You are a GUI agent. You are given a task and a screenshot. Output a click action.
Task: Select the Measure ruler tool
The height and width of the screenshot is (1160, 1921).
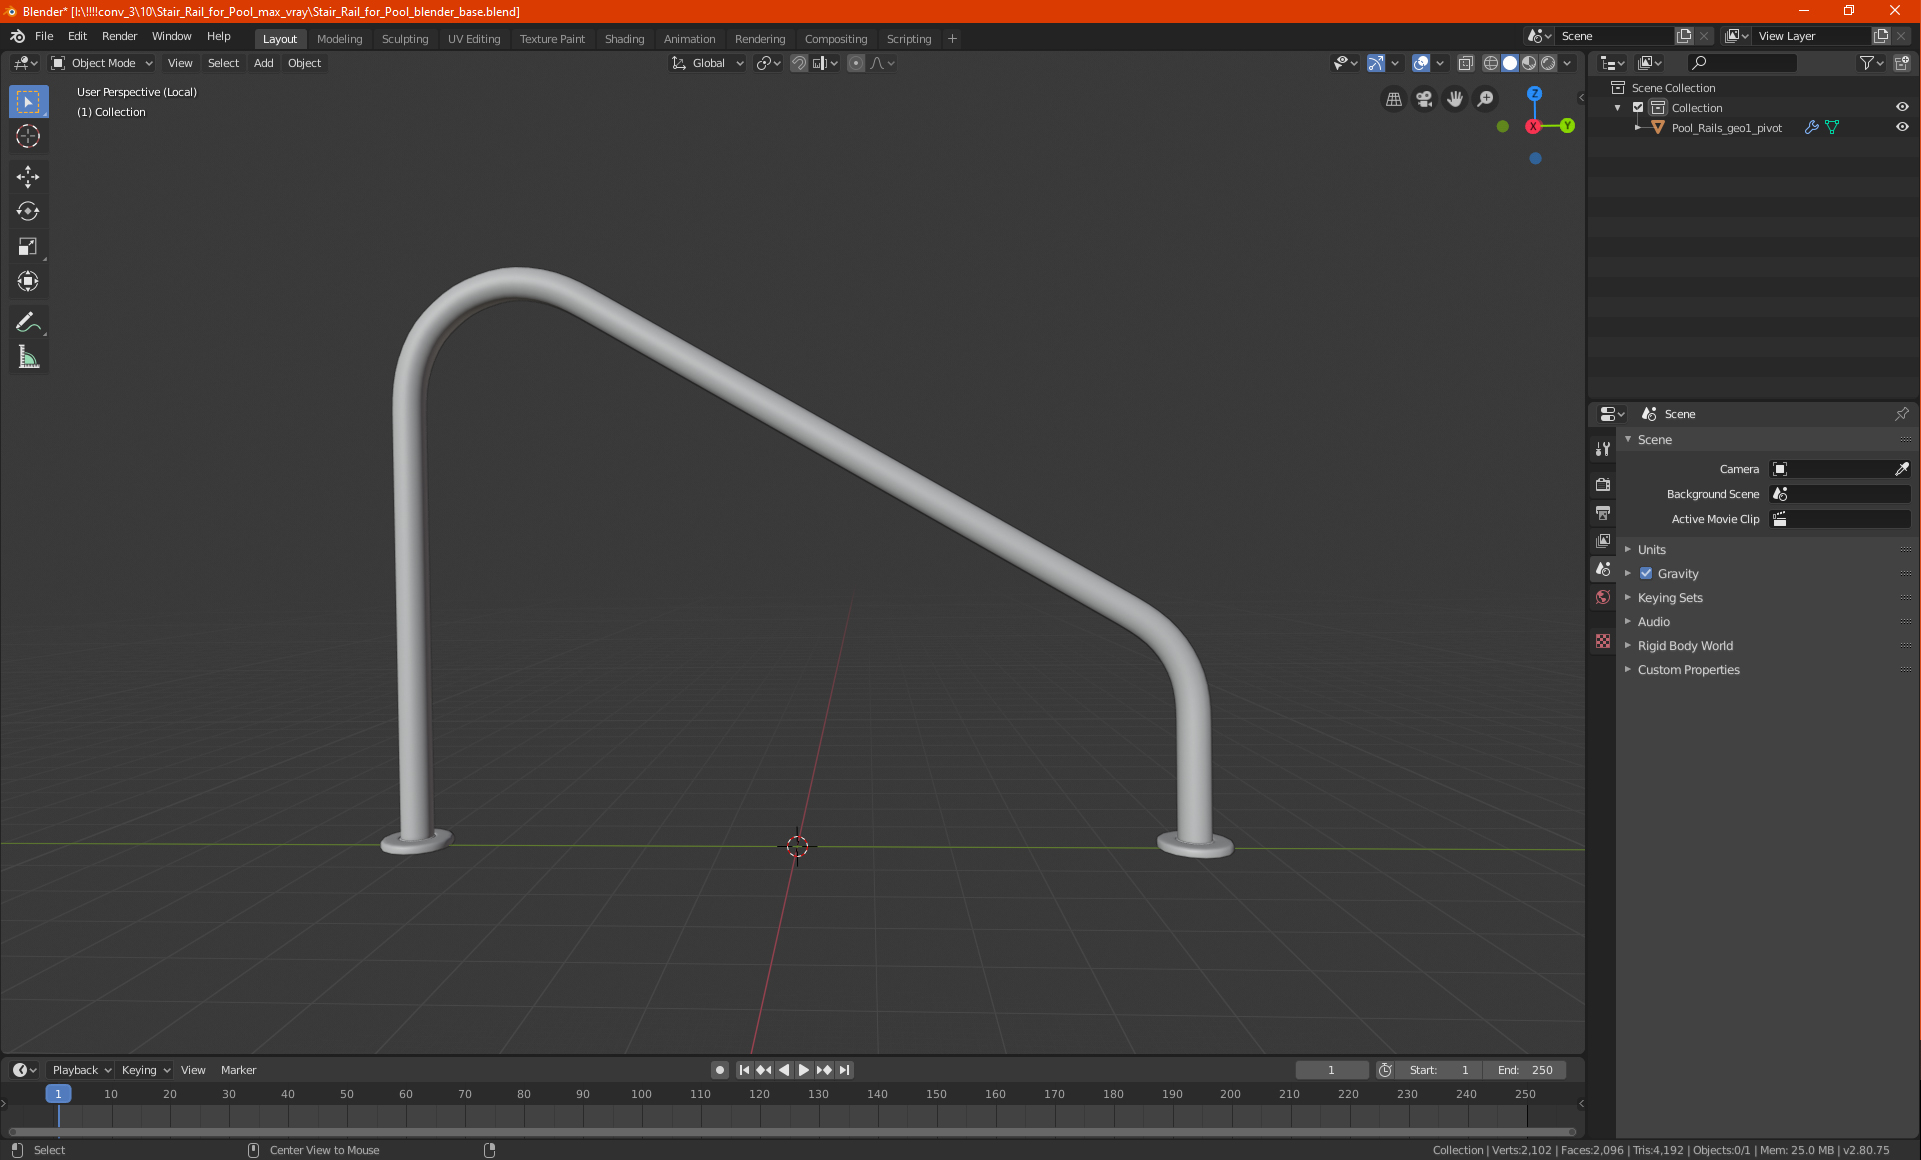[28, 357]
